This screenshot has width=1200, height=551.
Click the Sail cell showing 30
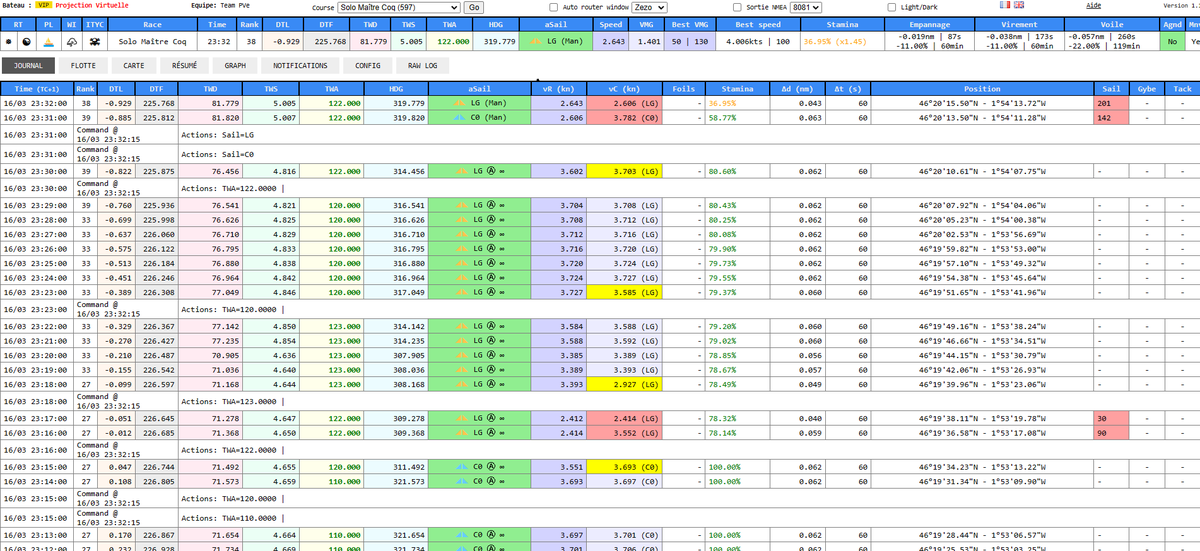1111,419
